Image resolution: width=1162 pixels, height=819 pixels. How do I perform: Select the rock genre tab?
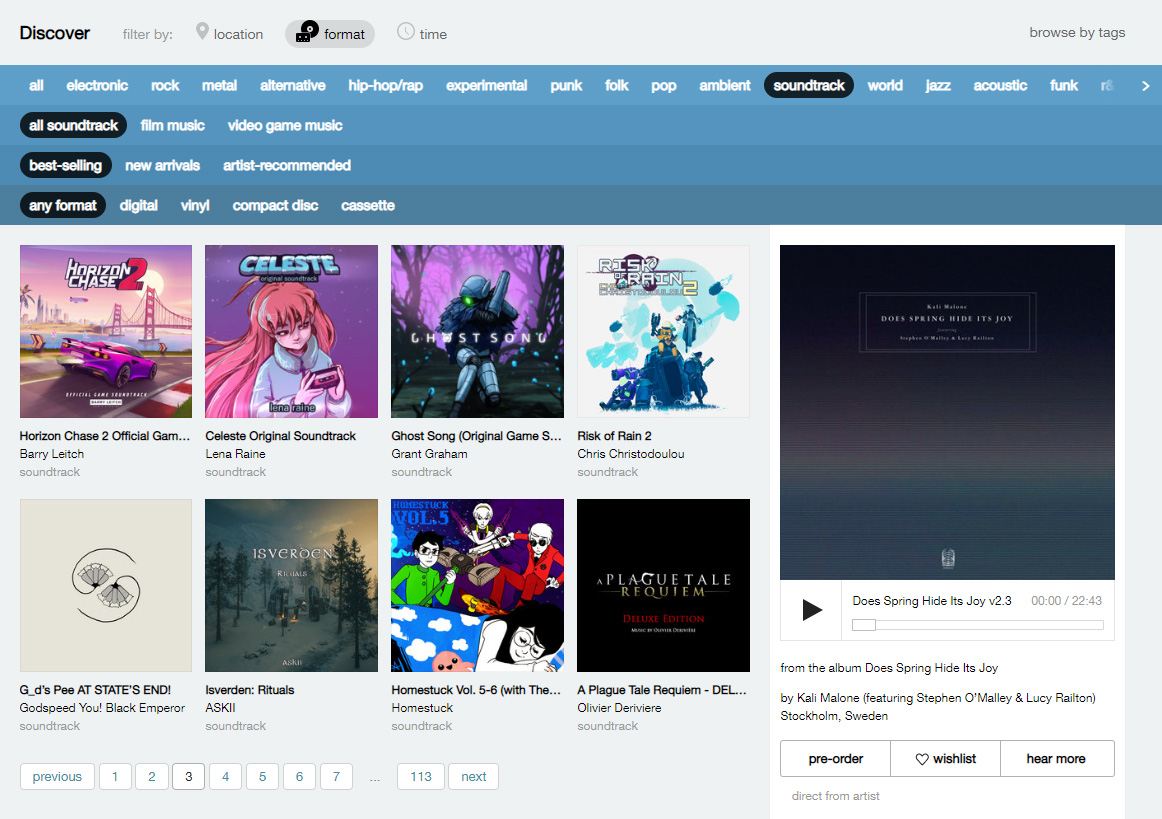pos(165,86)
